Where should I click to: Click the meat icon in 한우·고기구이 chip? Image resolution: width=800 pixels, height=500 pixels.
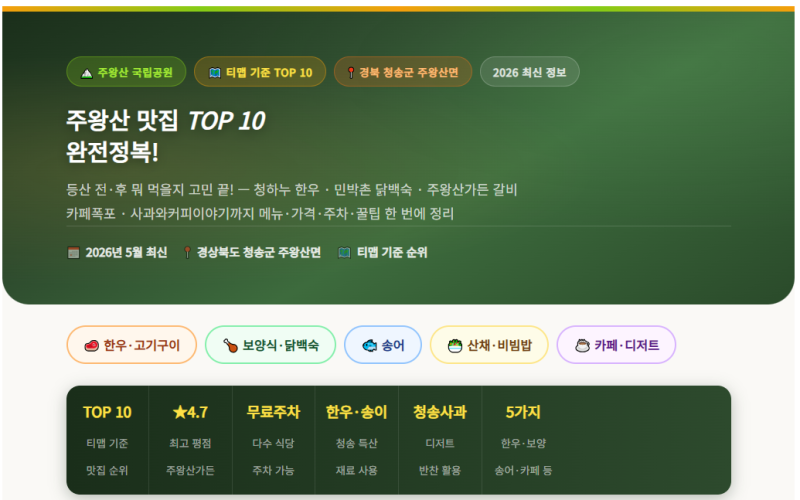[91, 346]
